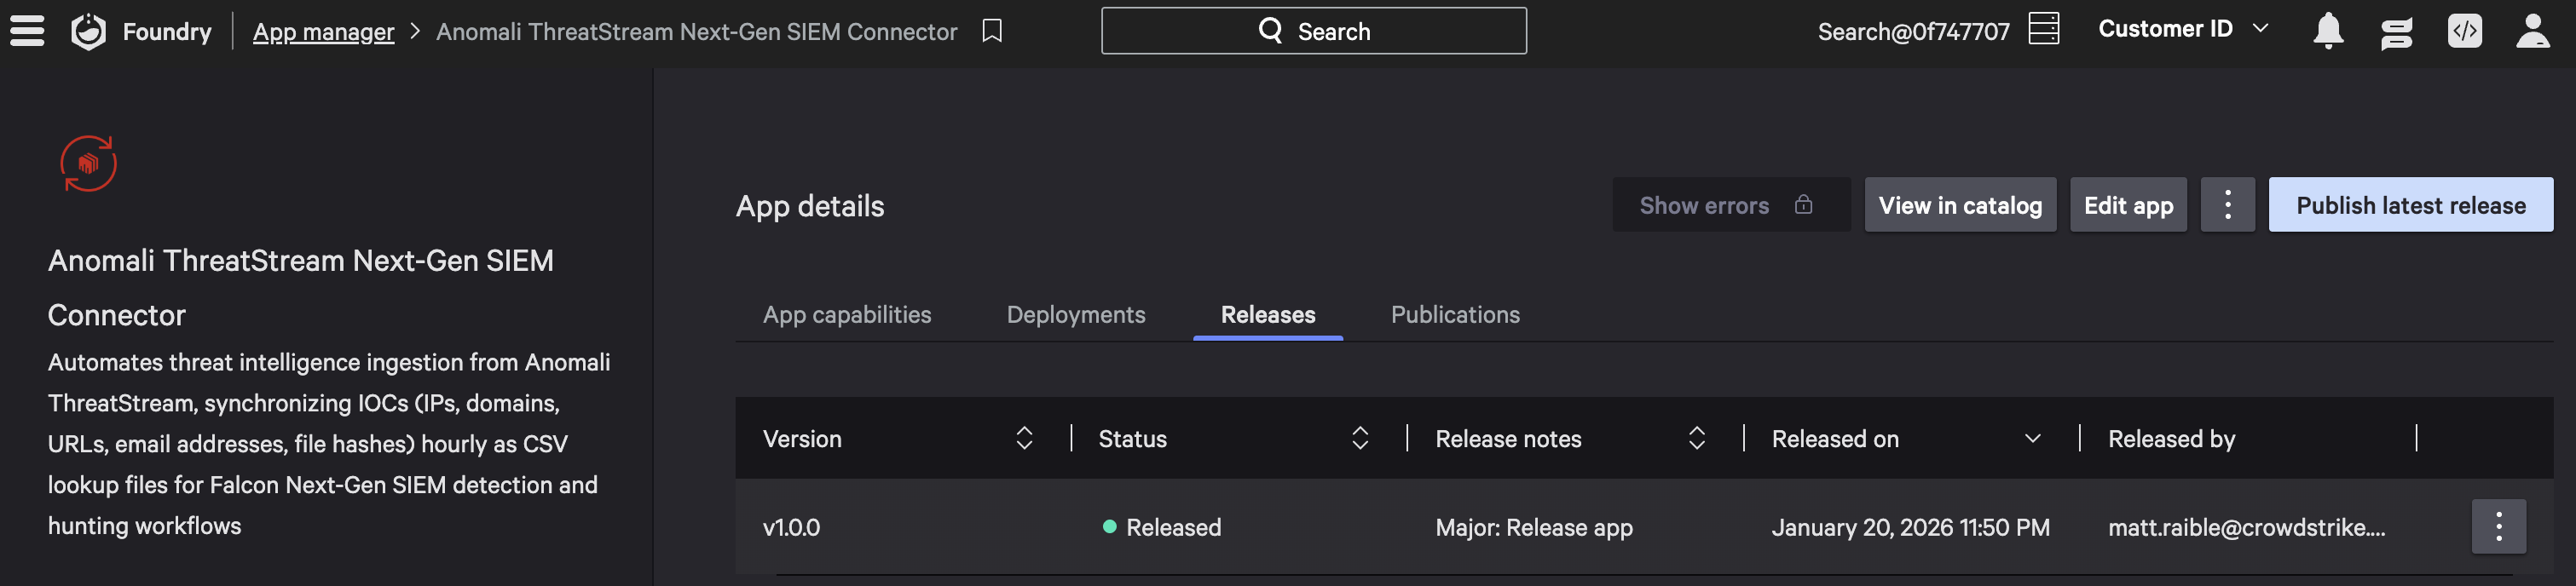Sort by Release notes column

point(1697,438)
